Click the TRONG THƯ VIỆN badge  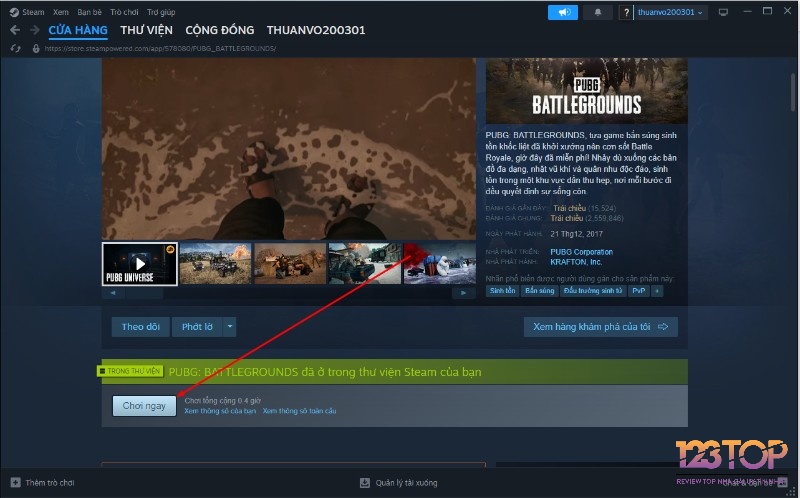pyautogui.click(x=130, y=371)
